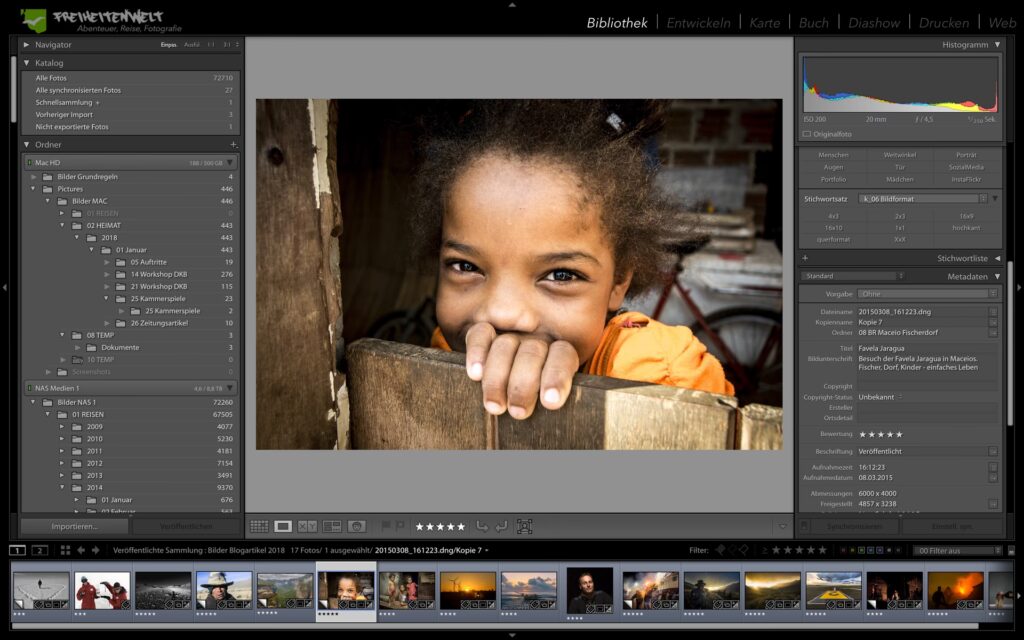
Task: Click the face region draw icon
Action: (x=524, y=526)
